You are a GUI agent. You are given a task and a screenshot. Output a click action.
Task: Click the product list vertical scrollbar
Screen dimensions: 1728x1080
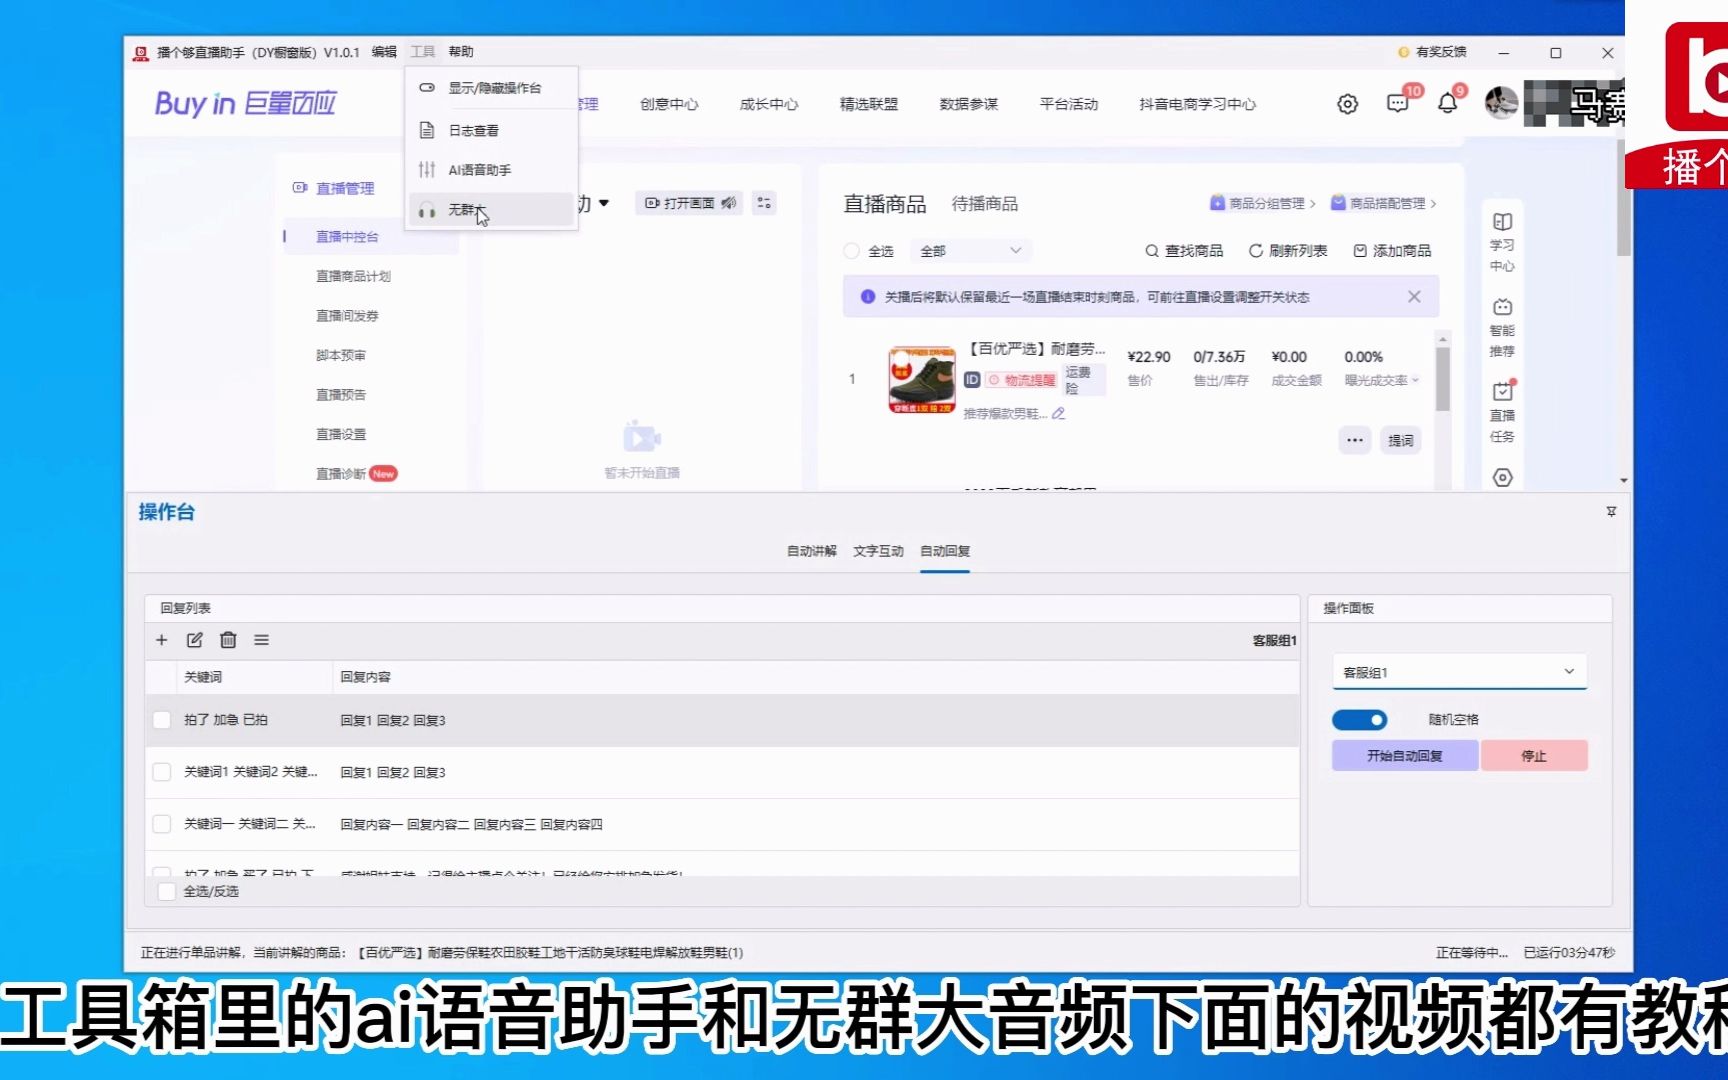coord(1442,378)
